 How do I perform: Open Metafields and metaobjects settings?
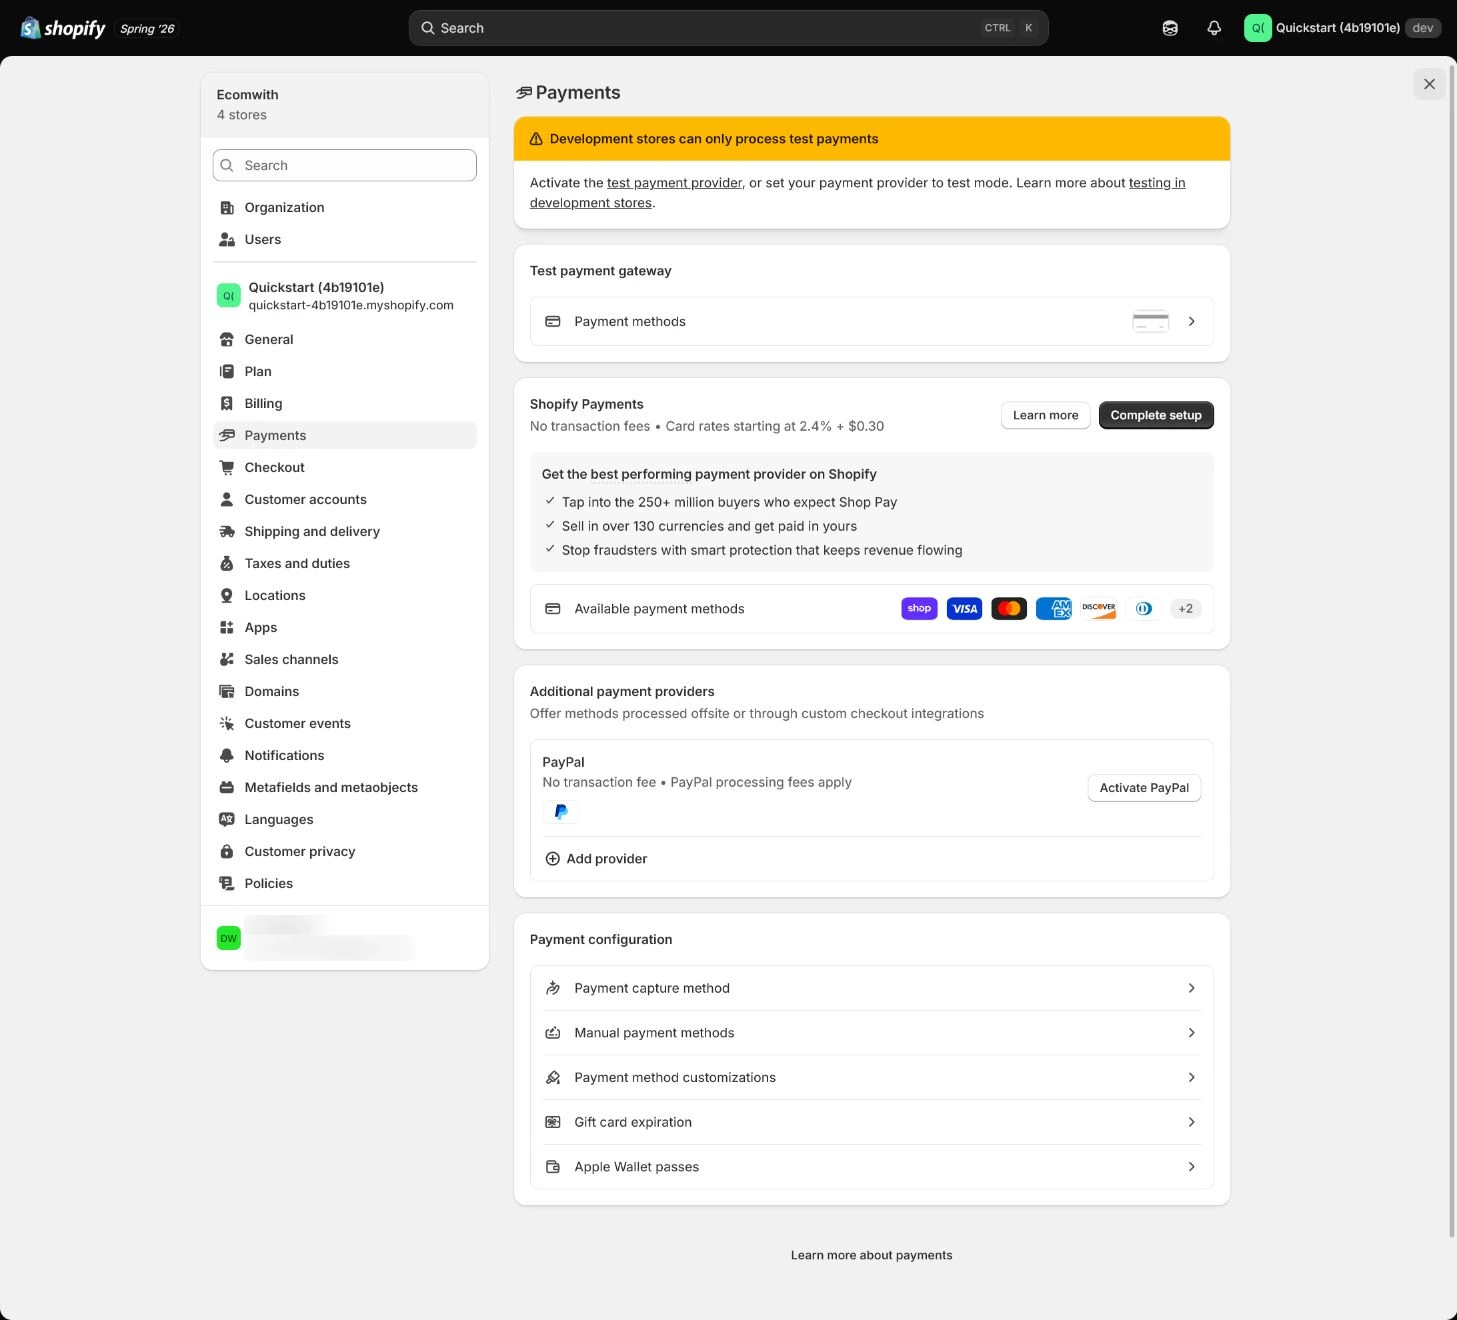pyautogui.click(x=345, y=788)
